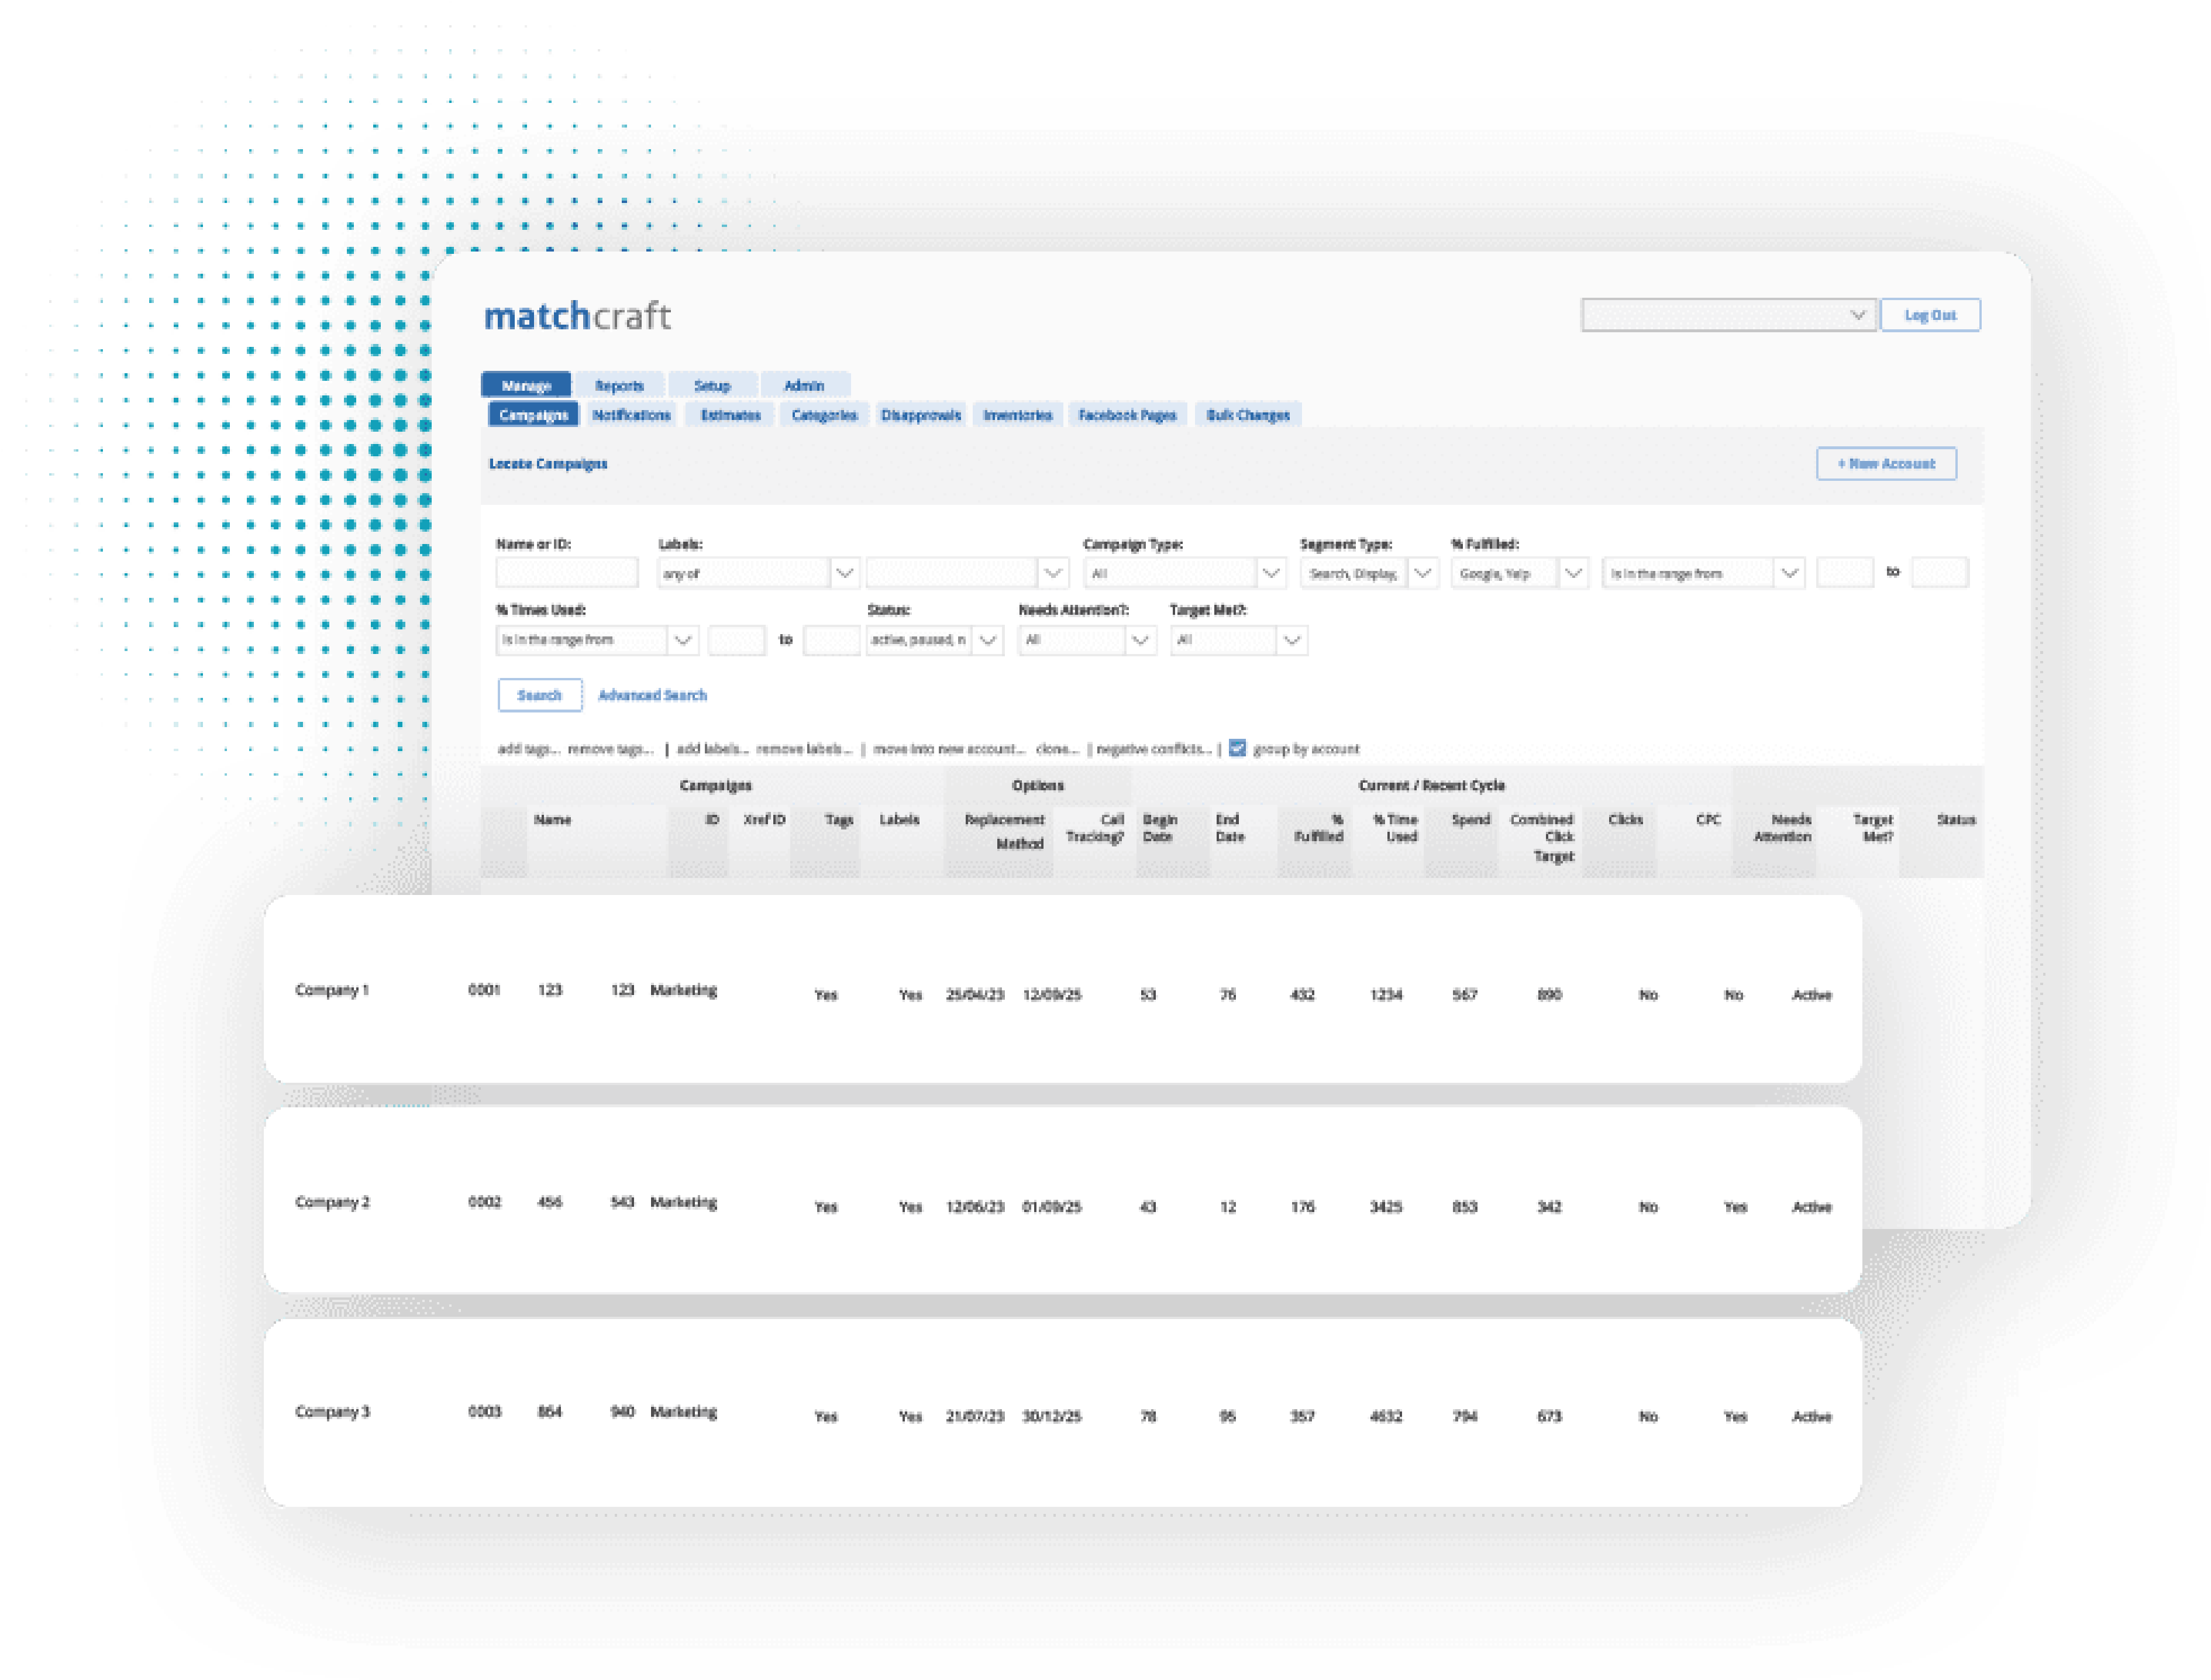Viewport: 2211px width, 1680px height.
Task: Toggle the 'group by account' checkbox
Action: coord(1237,748)
